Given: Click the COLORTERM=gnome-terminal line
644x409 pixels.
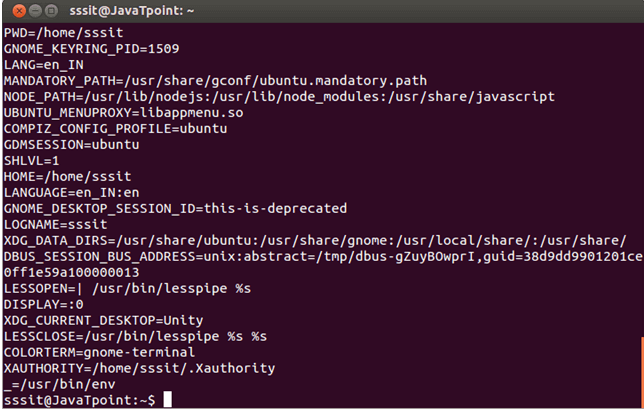Looking at the screenshot, I should pos(99,352).
